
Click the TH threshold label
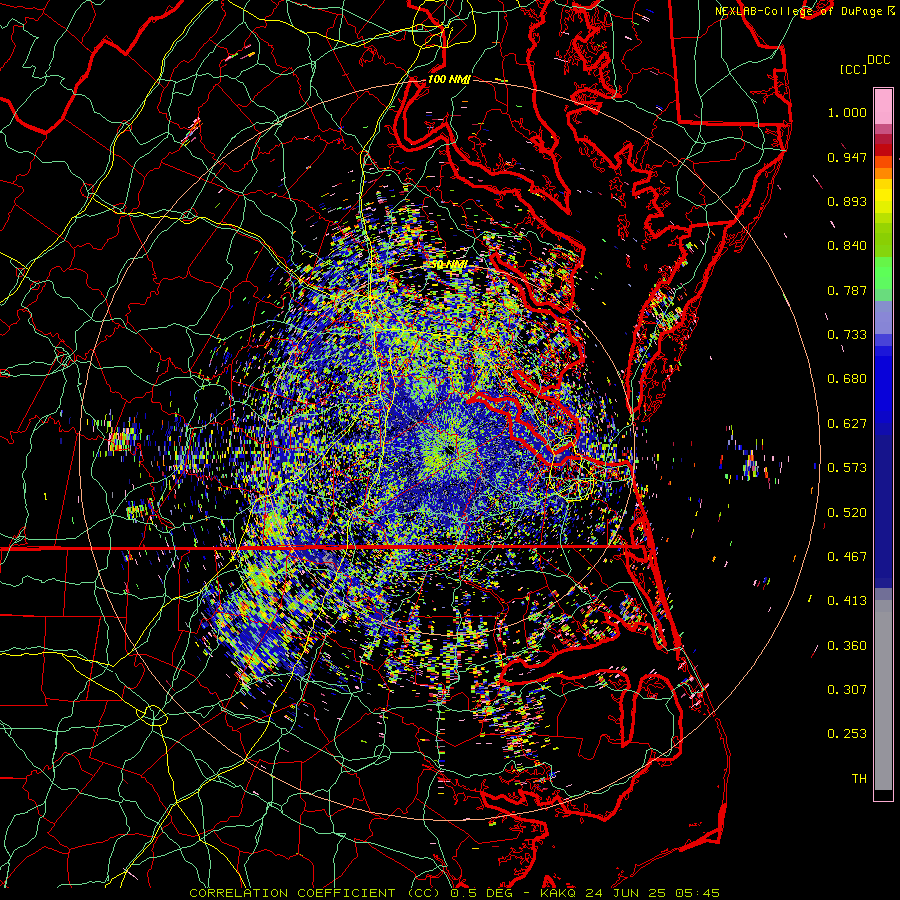click(859, 779)
